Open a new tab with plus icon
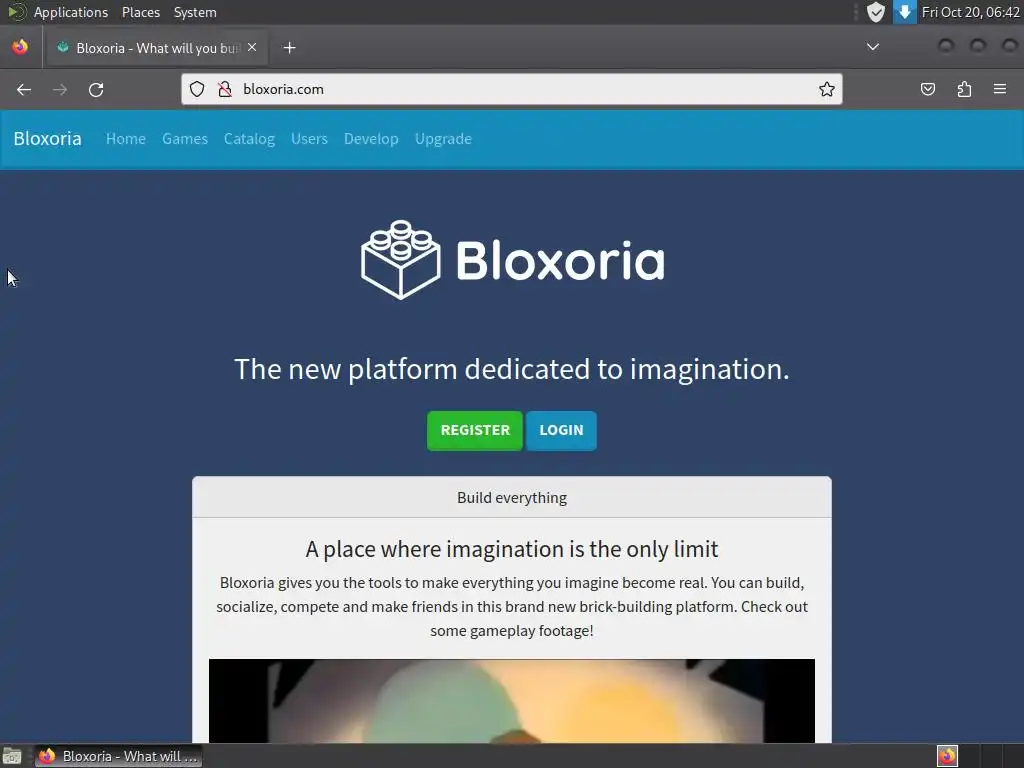1024x768 pixels. click(289, 48)
